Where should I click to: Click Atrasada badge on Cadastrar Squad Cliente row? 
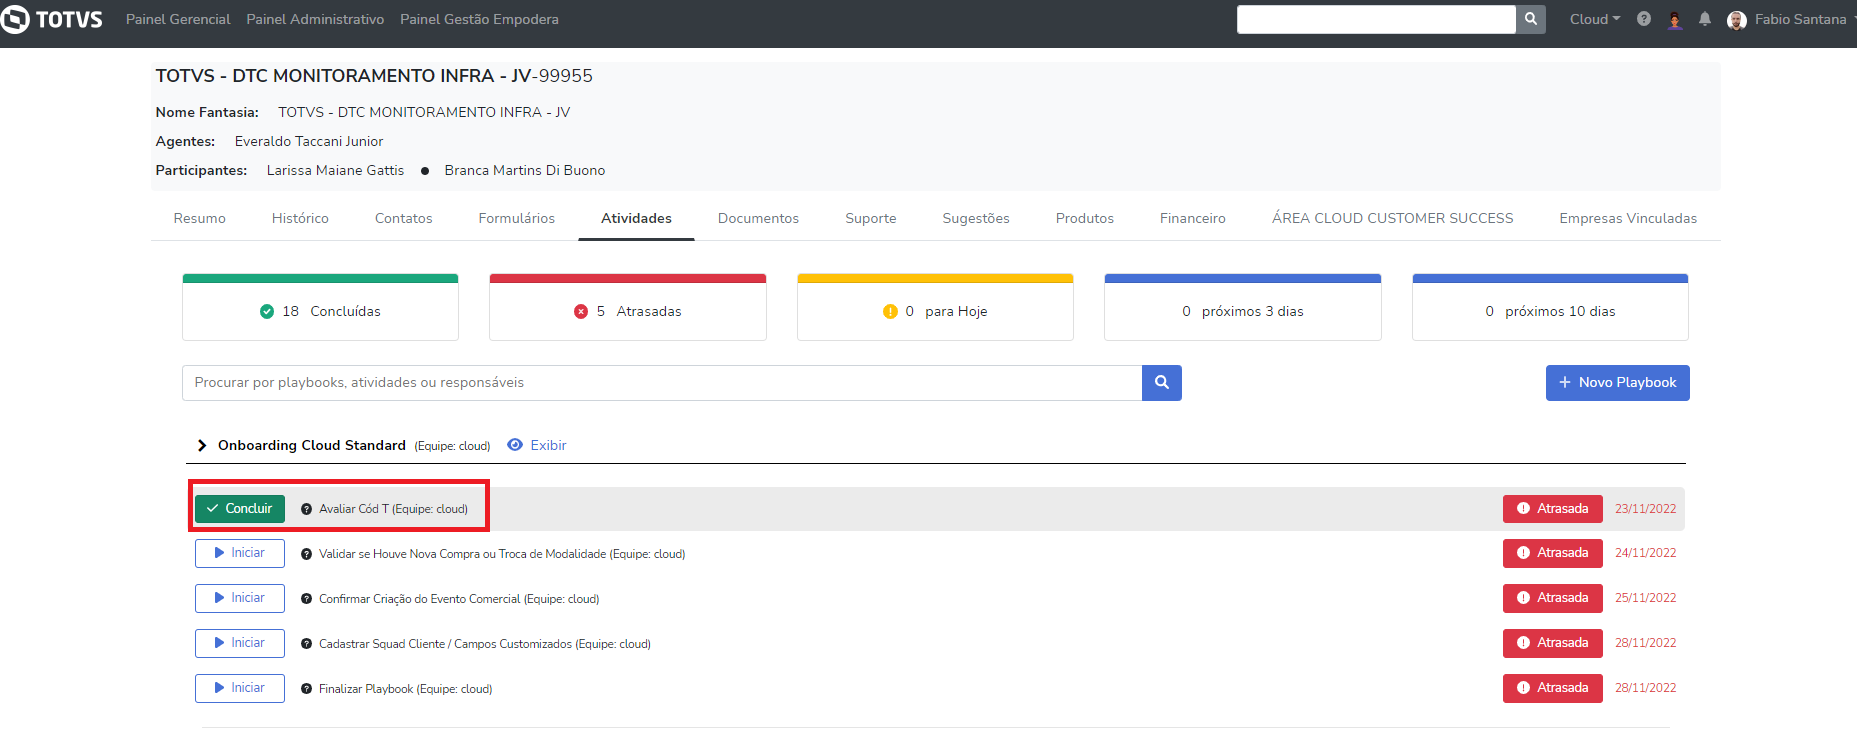pyautogui.click(x=1553, y=643)
